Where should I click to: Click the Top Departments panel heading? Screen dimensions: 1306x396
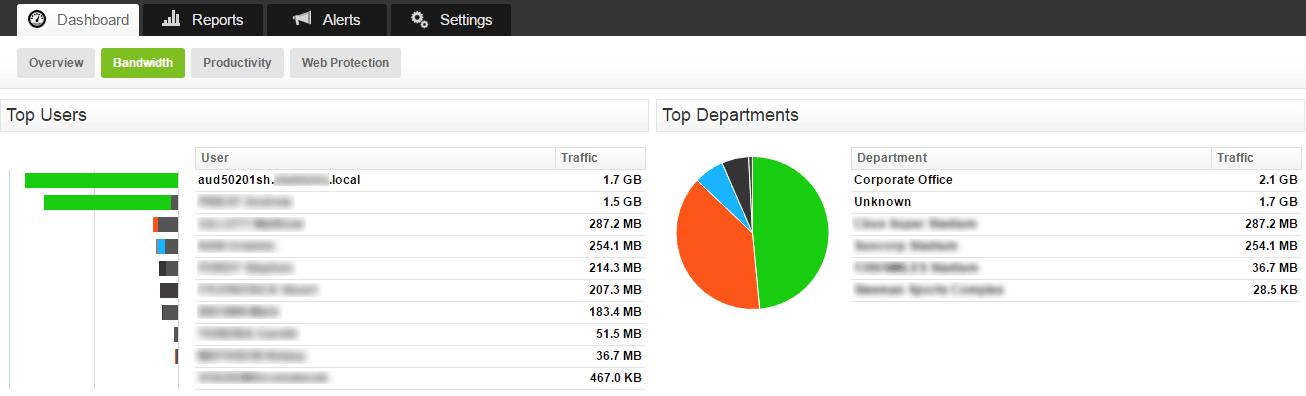tap(730, 115)
